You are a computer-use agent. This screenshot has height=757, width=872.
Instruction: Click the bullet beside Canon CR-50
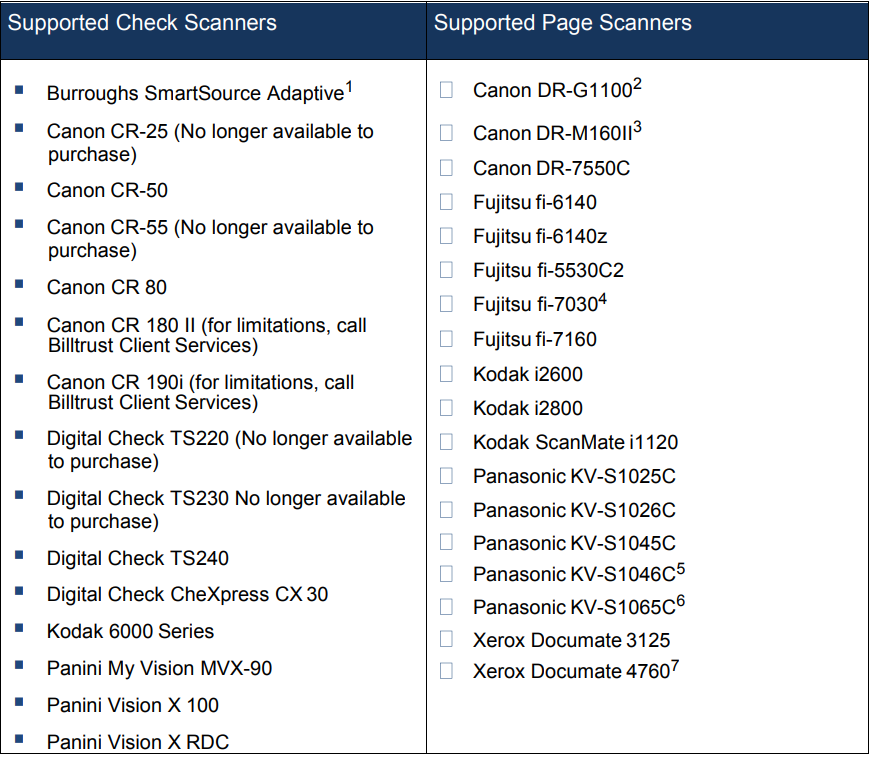coord(20,187)
